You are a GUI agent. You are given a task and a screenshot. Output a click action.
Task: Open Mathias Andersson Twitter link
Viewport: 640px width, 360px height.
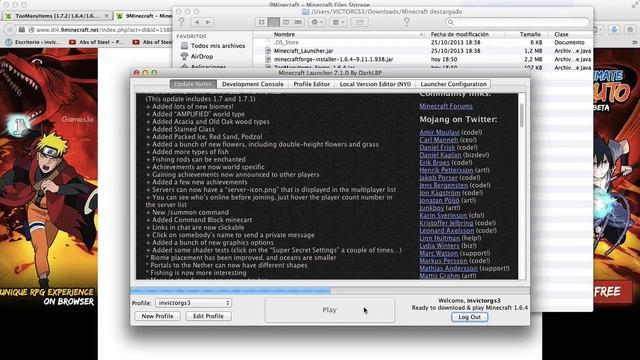(x=448, y=269)
